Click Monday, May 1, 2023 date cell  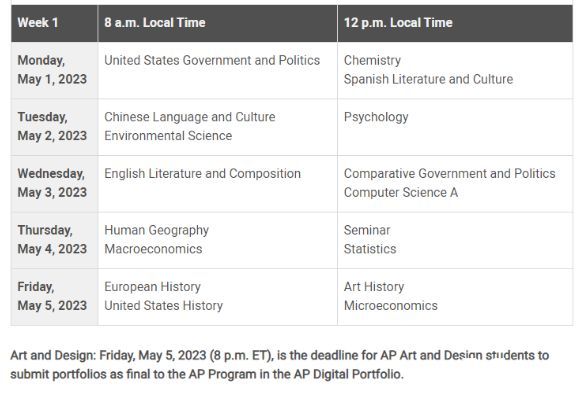[54, 70]
